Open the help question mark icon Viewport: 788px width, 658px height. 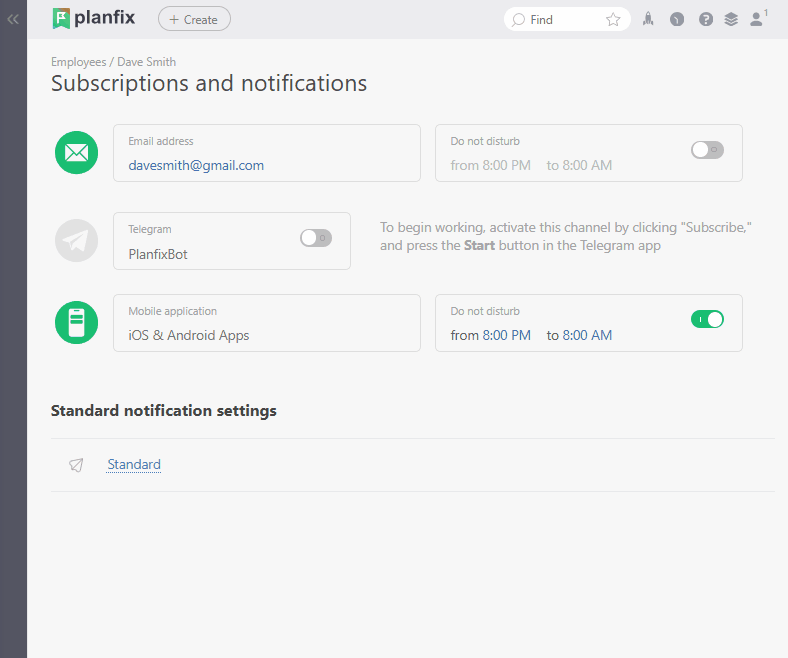(706, 19)
